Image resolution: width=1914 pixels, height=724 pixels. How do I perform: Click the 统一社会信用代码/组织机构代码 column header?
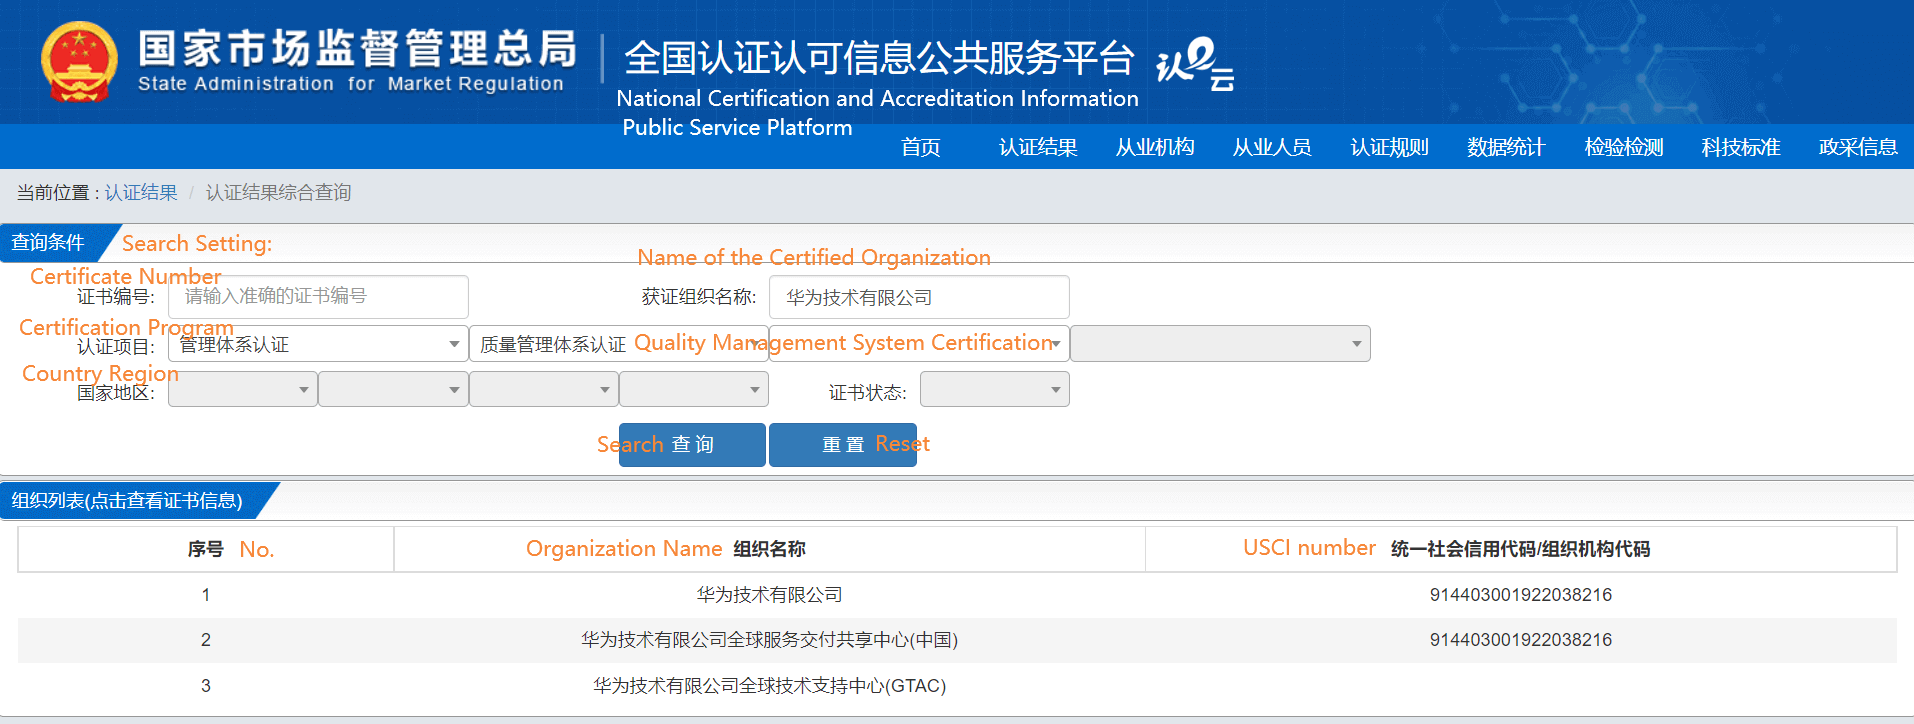point(1520,549)
